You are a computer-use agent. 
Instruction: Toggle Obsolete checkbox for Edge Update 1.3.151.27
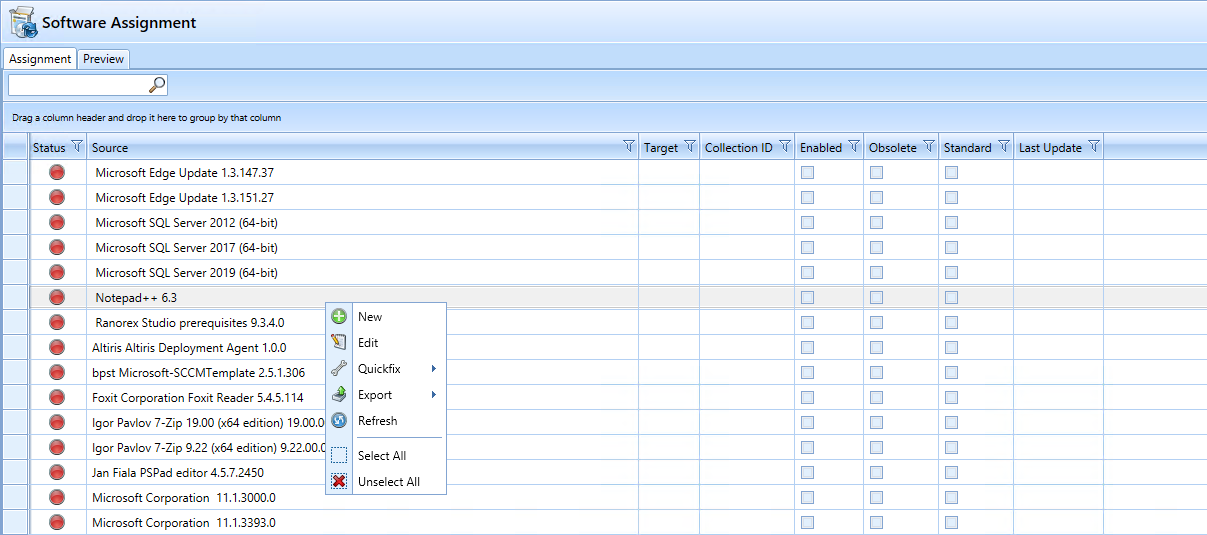[876, 197]
